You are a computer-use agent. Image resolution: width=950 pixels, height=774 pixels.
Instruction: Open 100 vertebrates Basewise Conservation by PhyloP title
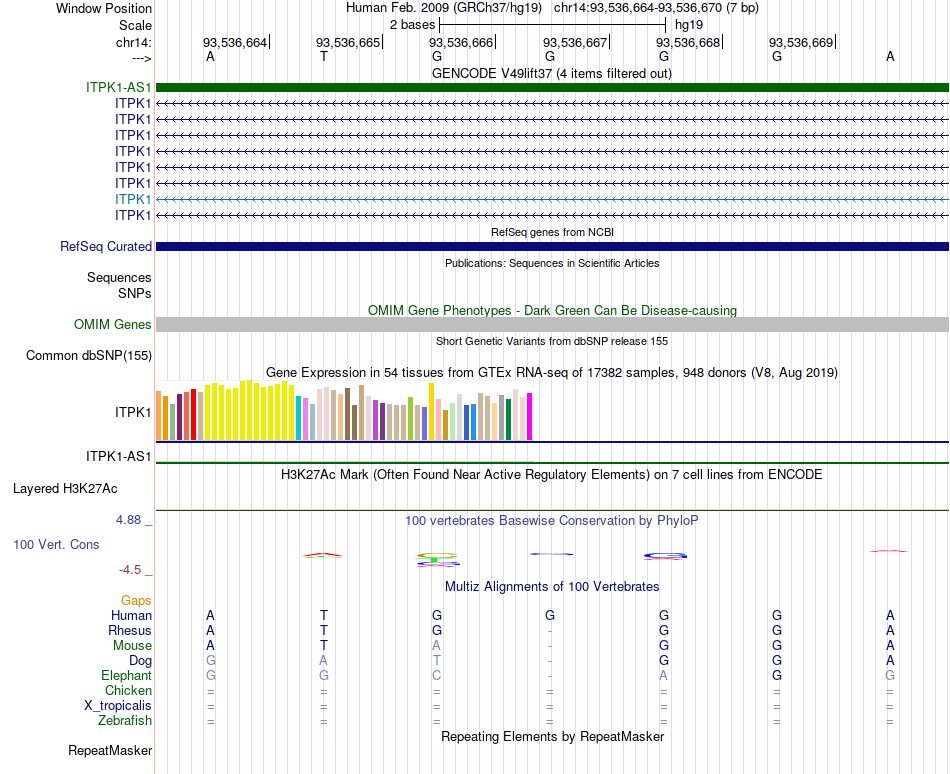pos(552,520)
